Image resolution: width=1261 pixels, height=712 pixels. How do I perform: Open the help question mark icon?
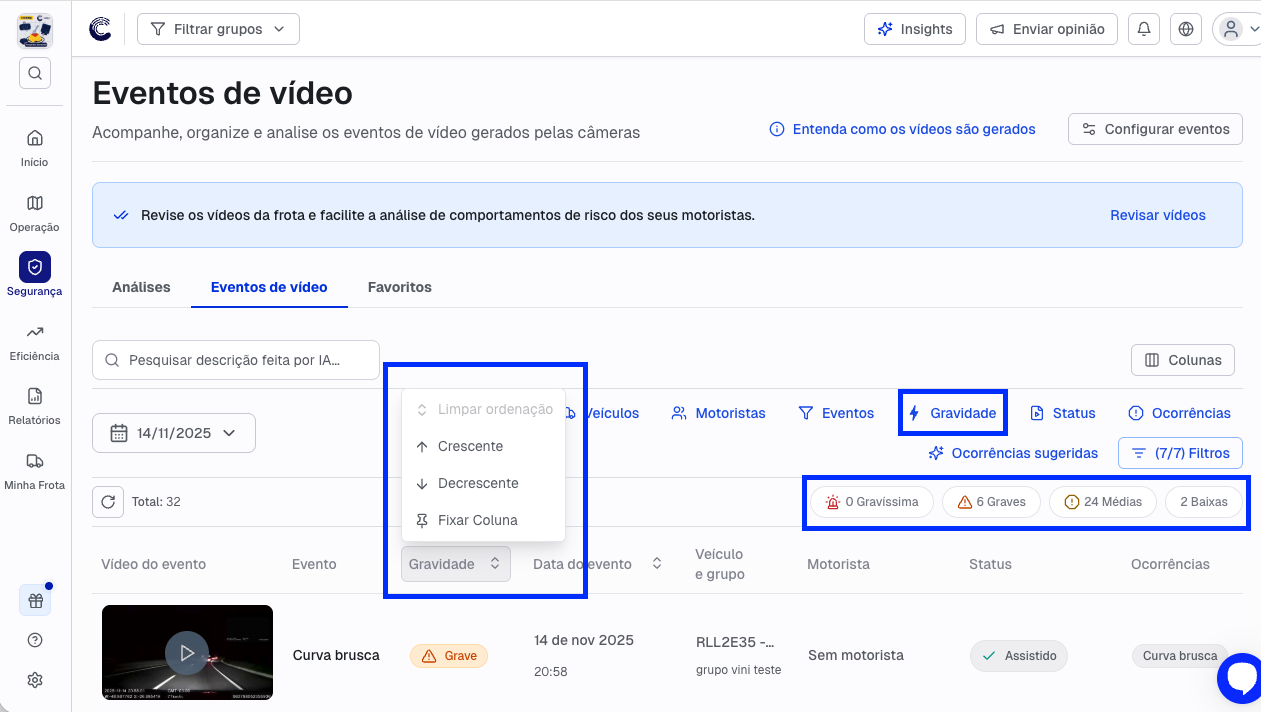[x=35, y=640]
